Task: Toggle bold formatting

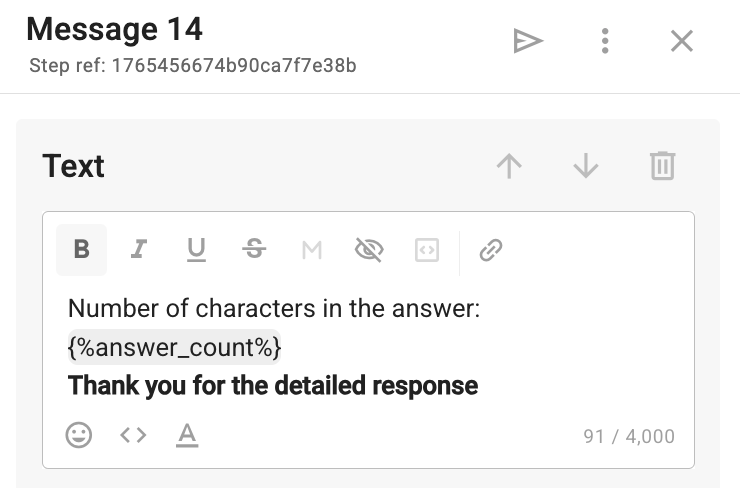Action: point(82,250)
